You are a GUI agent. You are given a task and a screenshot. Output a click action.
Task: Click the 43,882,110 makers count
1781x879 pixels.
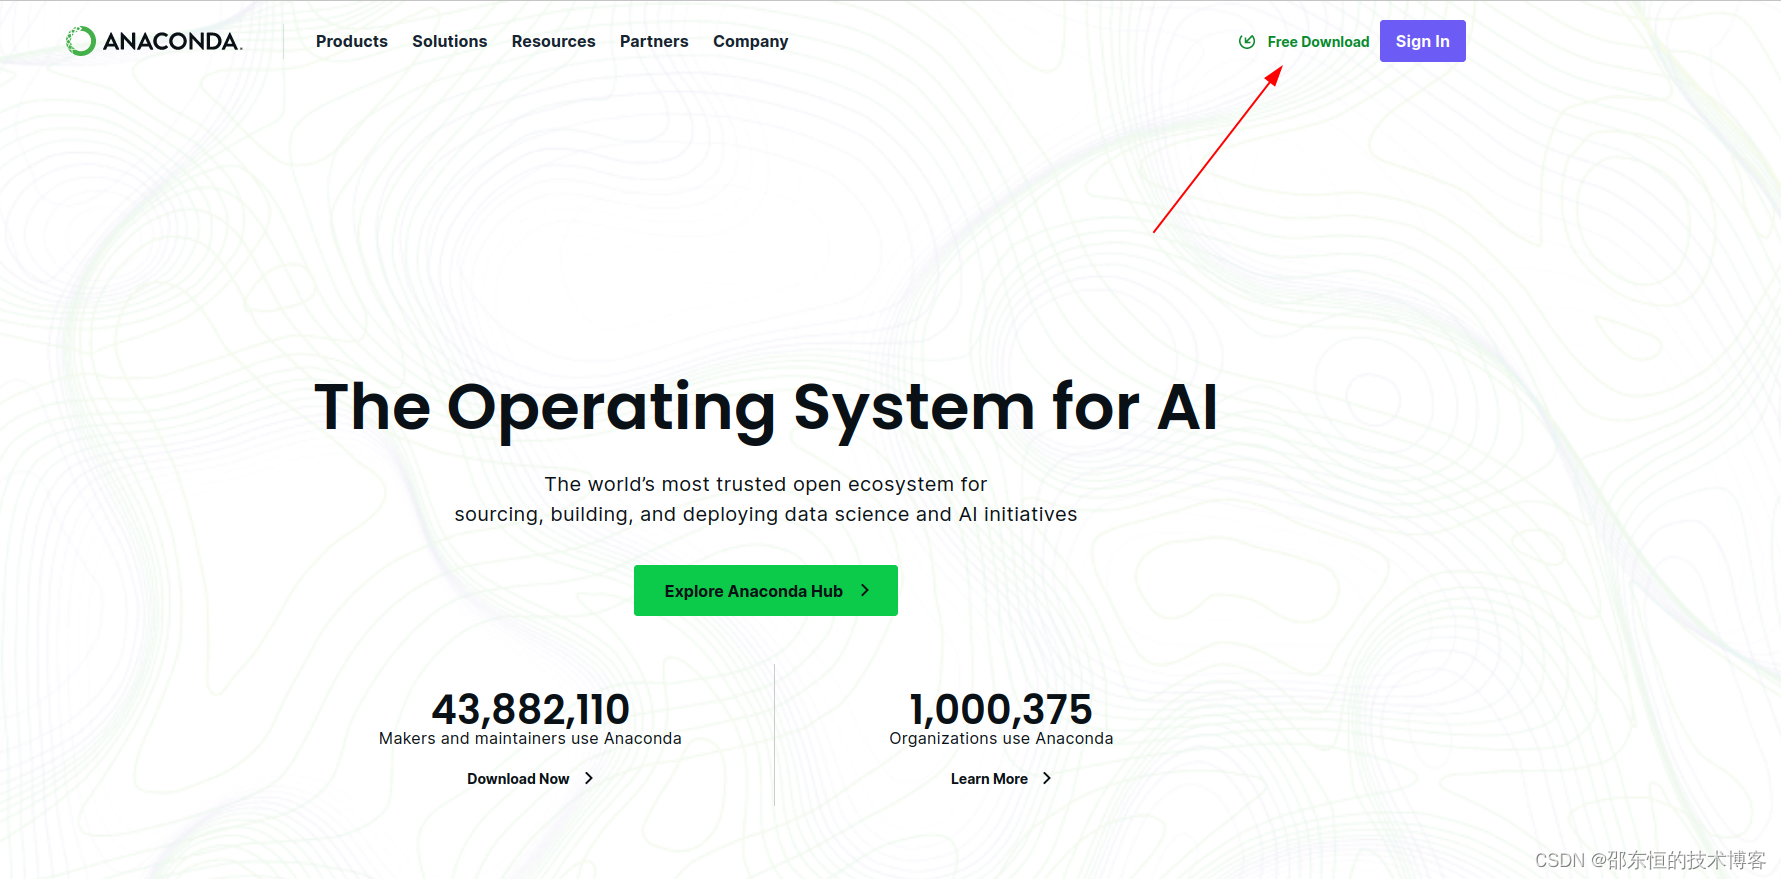[530, 709]
